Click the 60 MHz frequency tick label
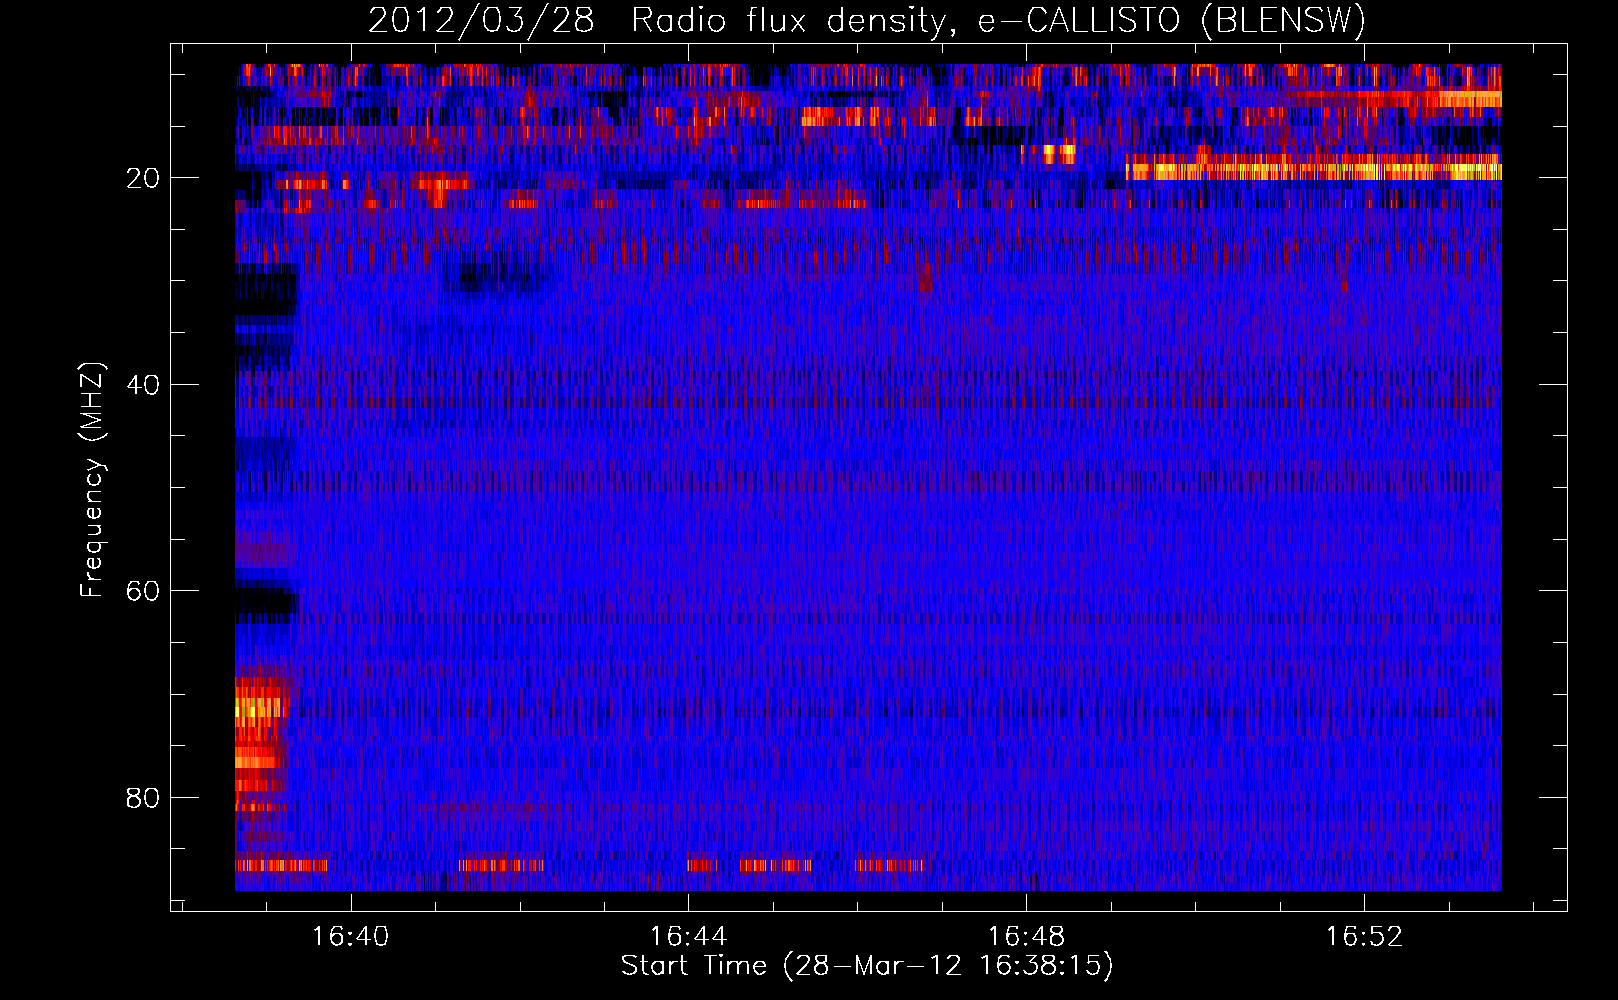 click(x=143, y=591)
